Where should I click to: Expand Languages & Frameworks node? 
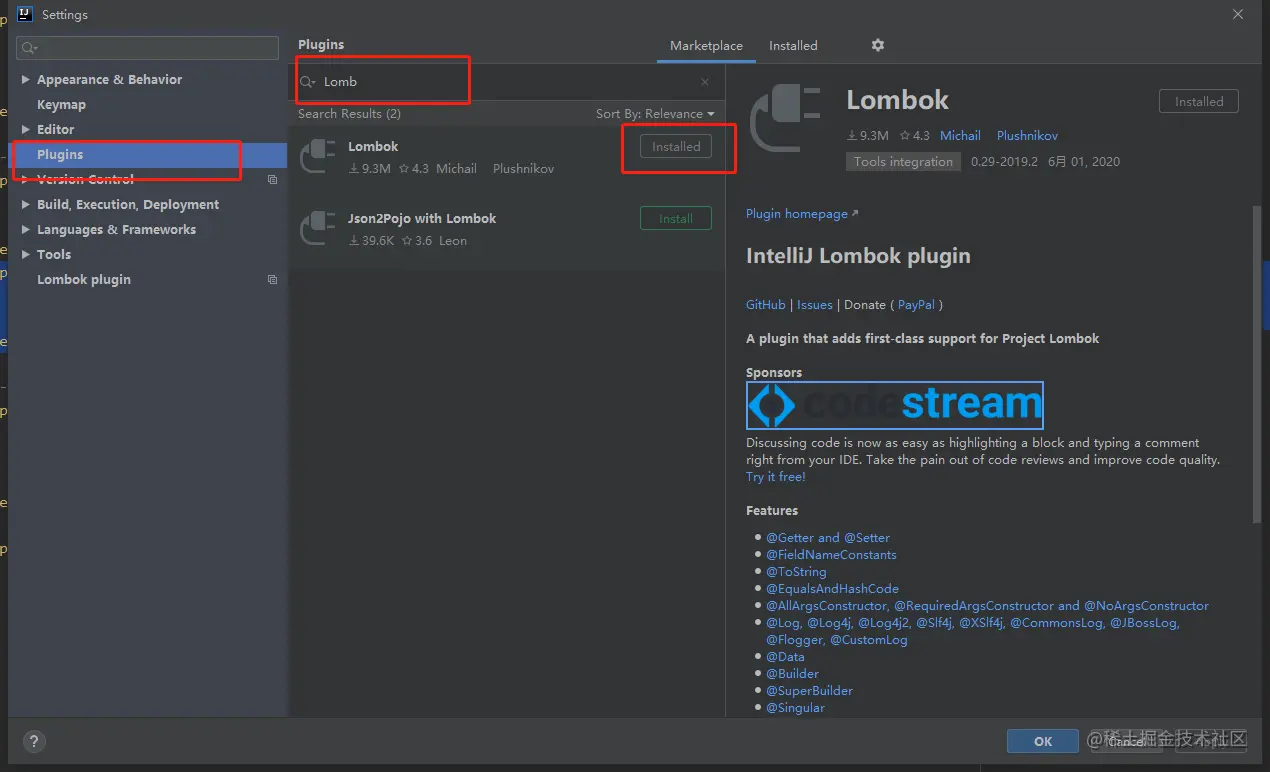point(26,230)
